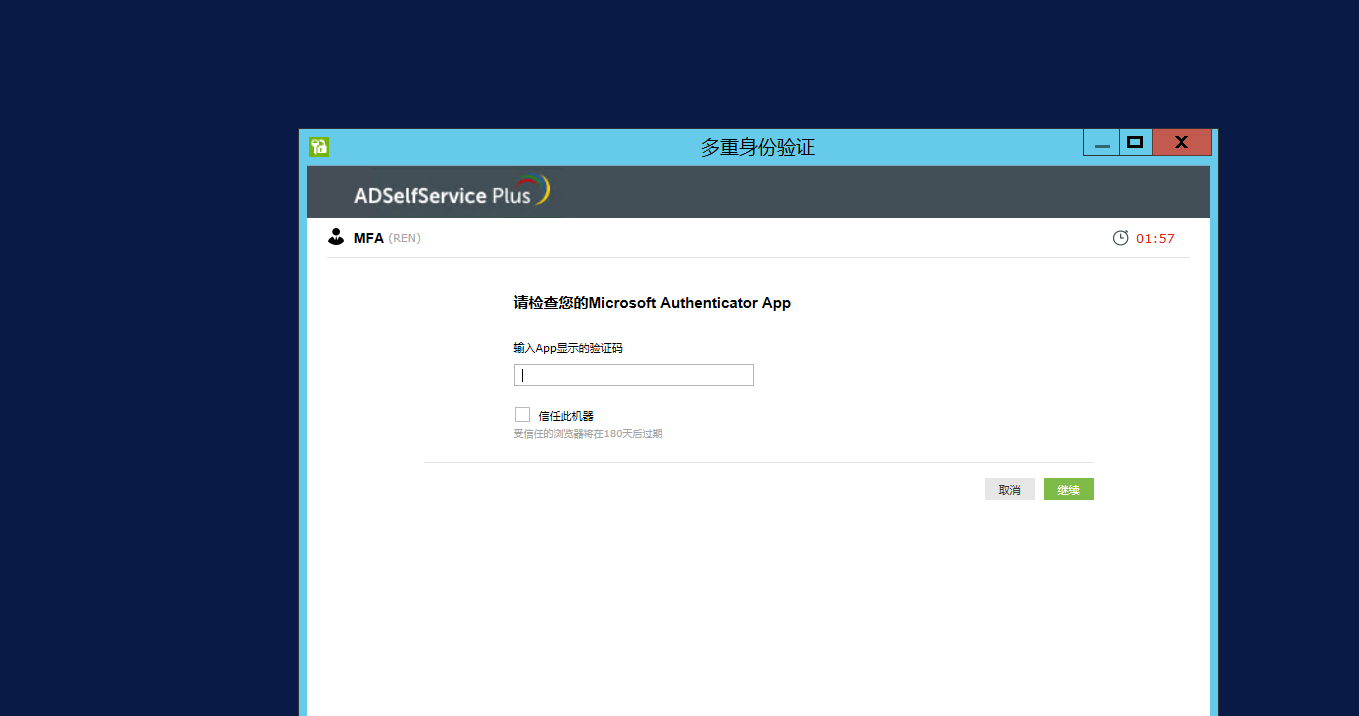The image size is (1359, 716).
Task: Close the 多重身份验证 window
Action: 1181,143
